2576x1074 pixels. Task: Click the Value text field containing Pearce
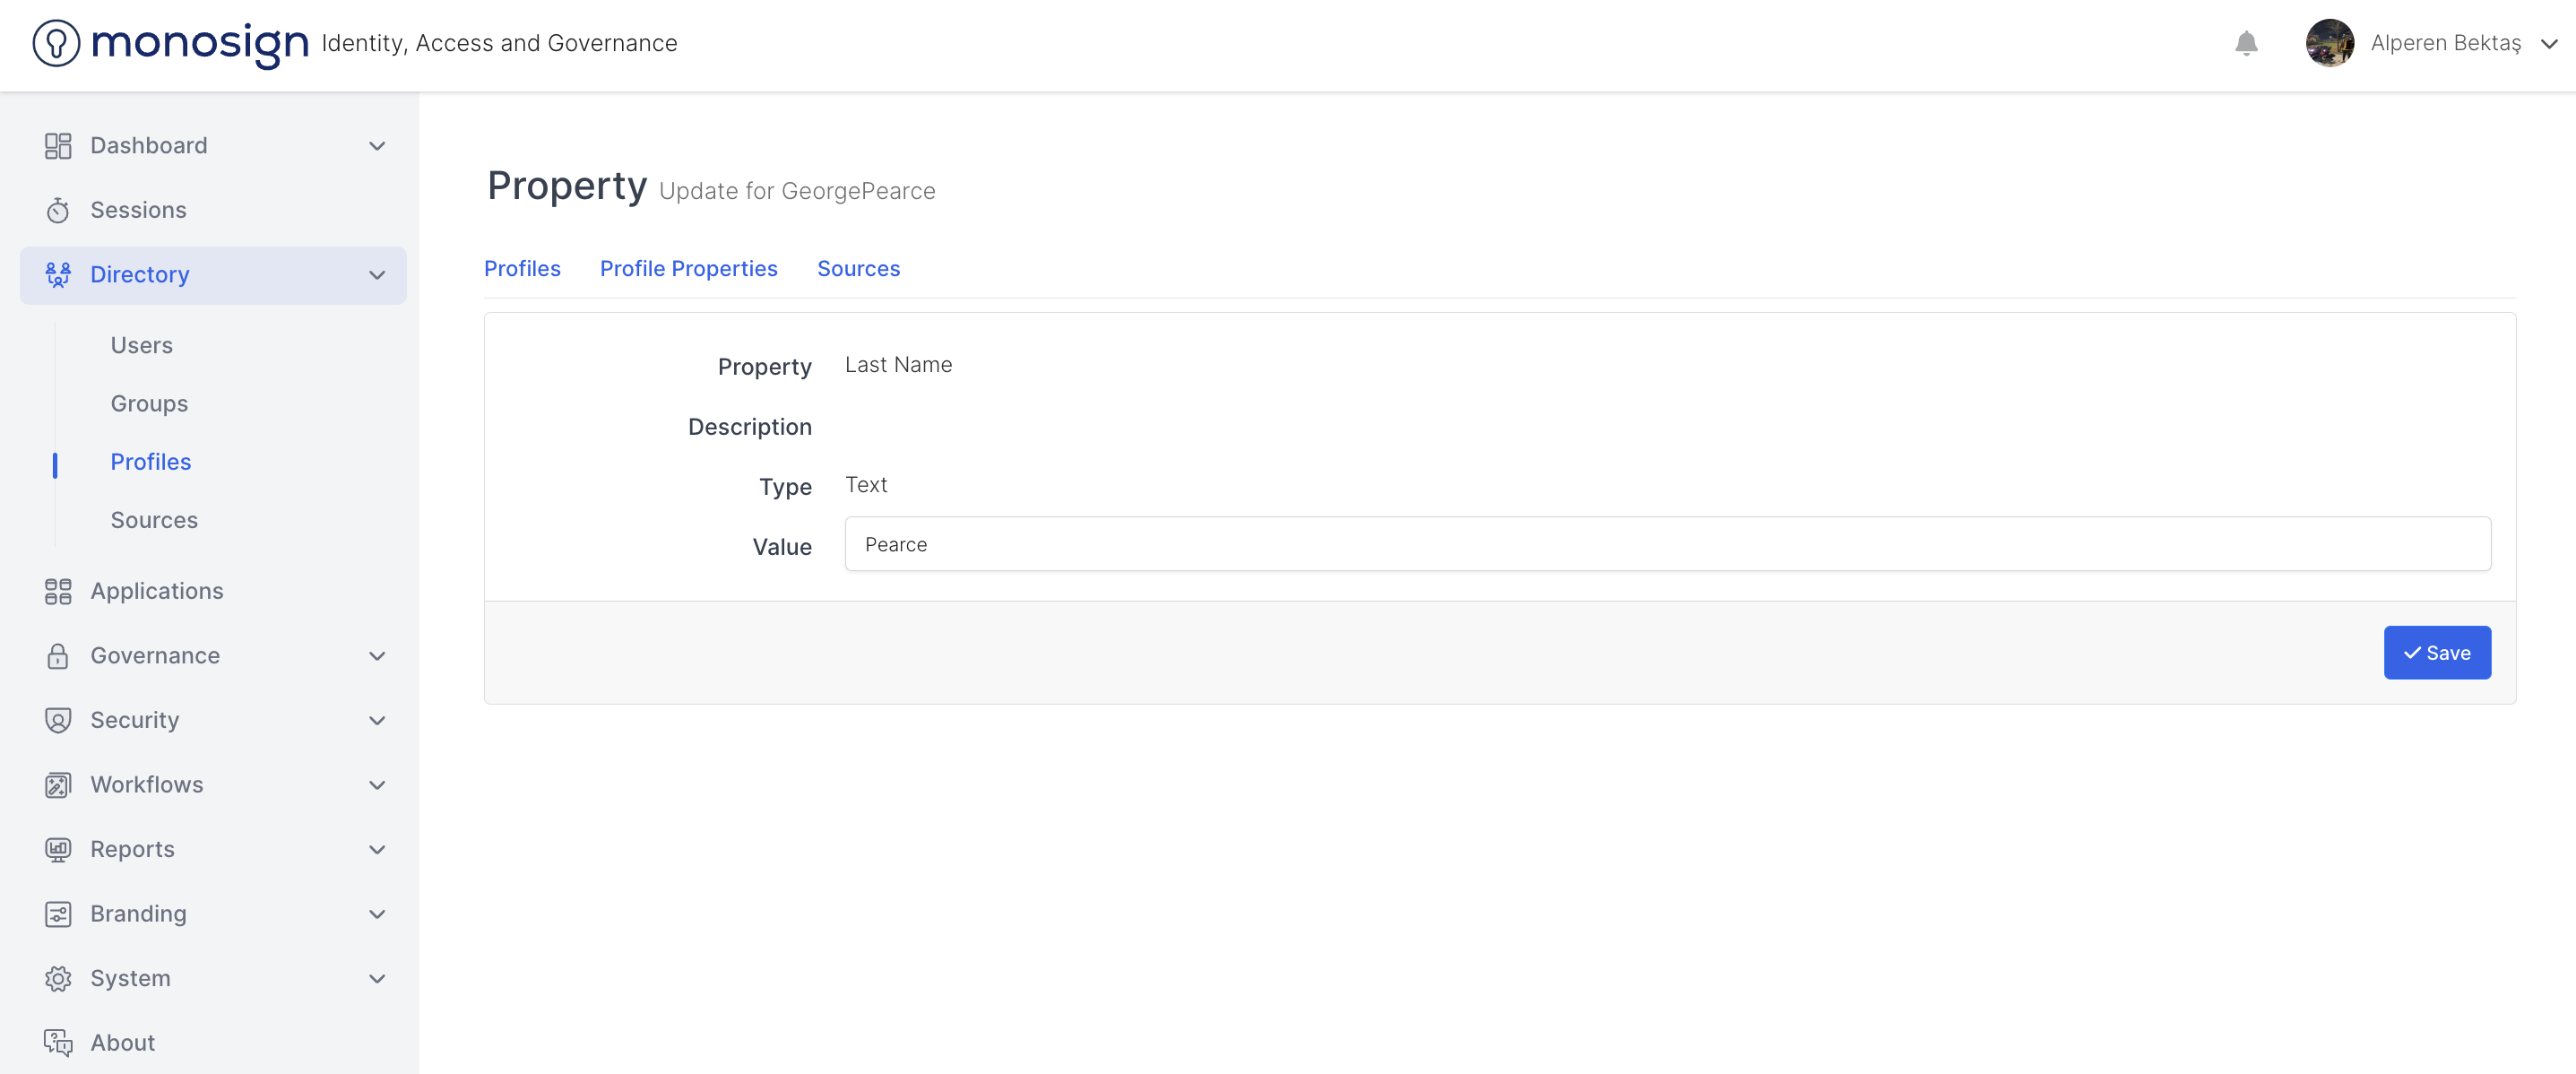click(1667, 544)
